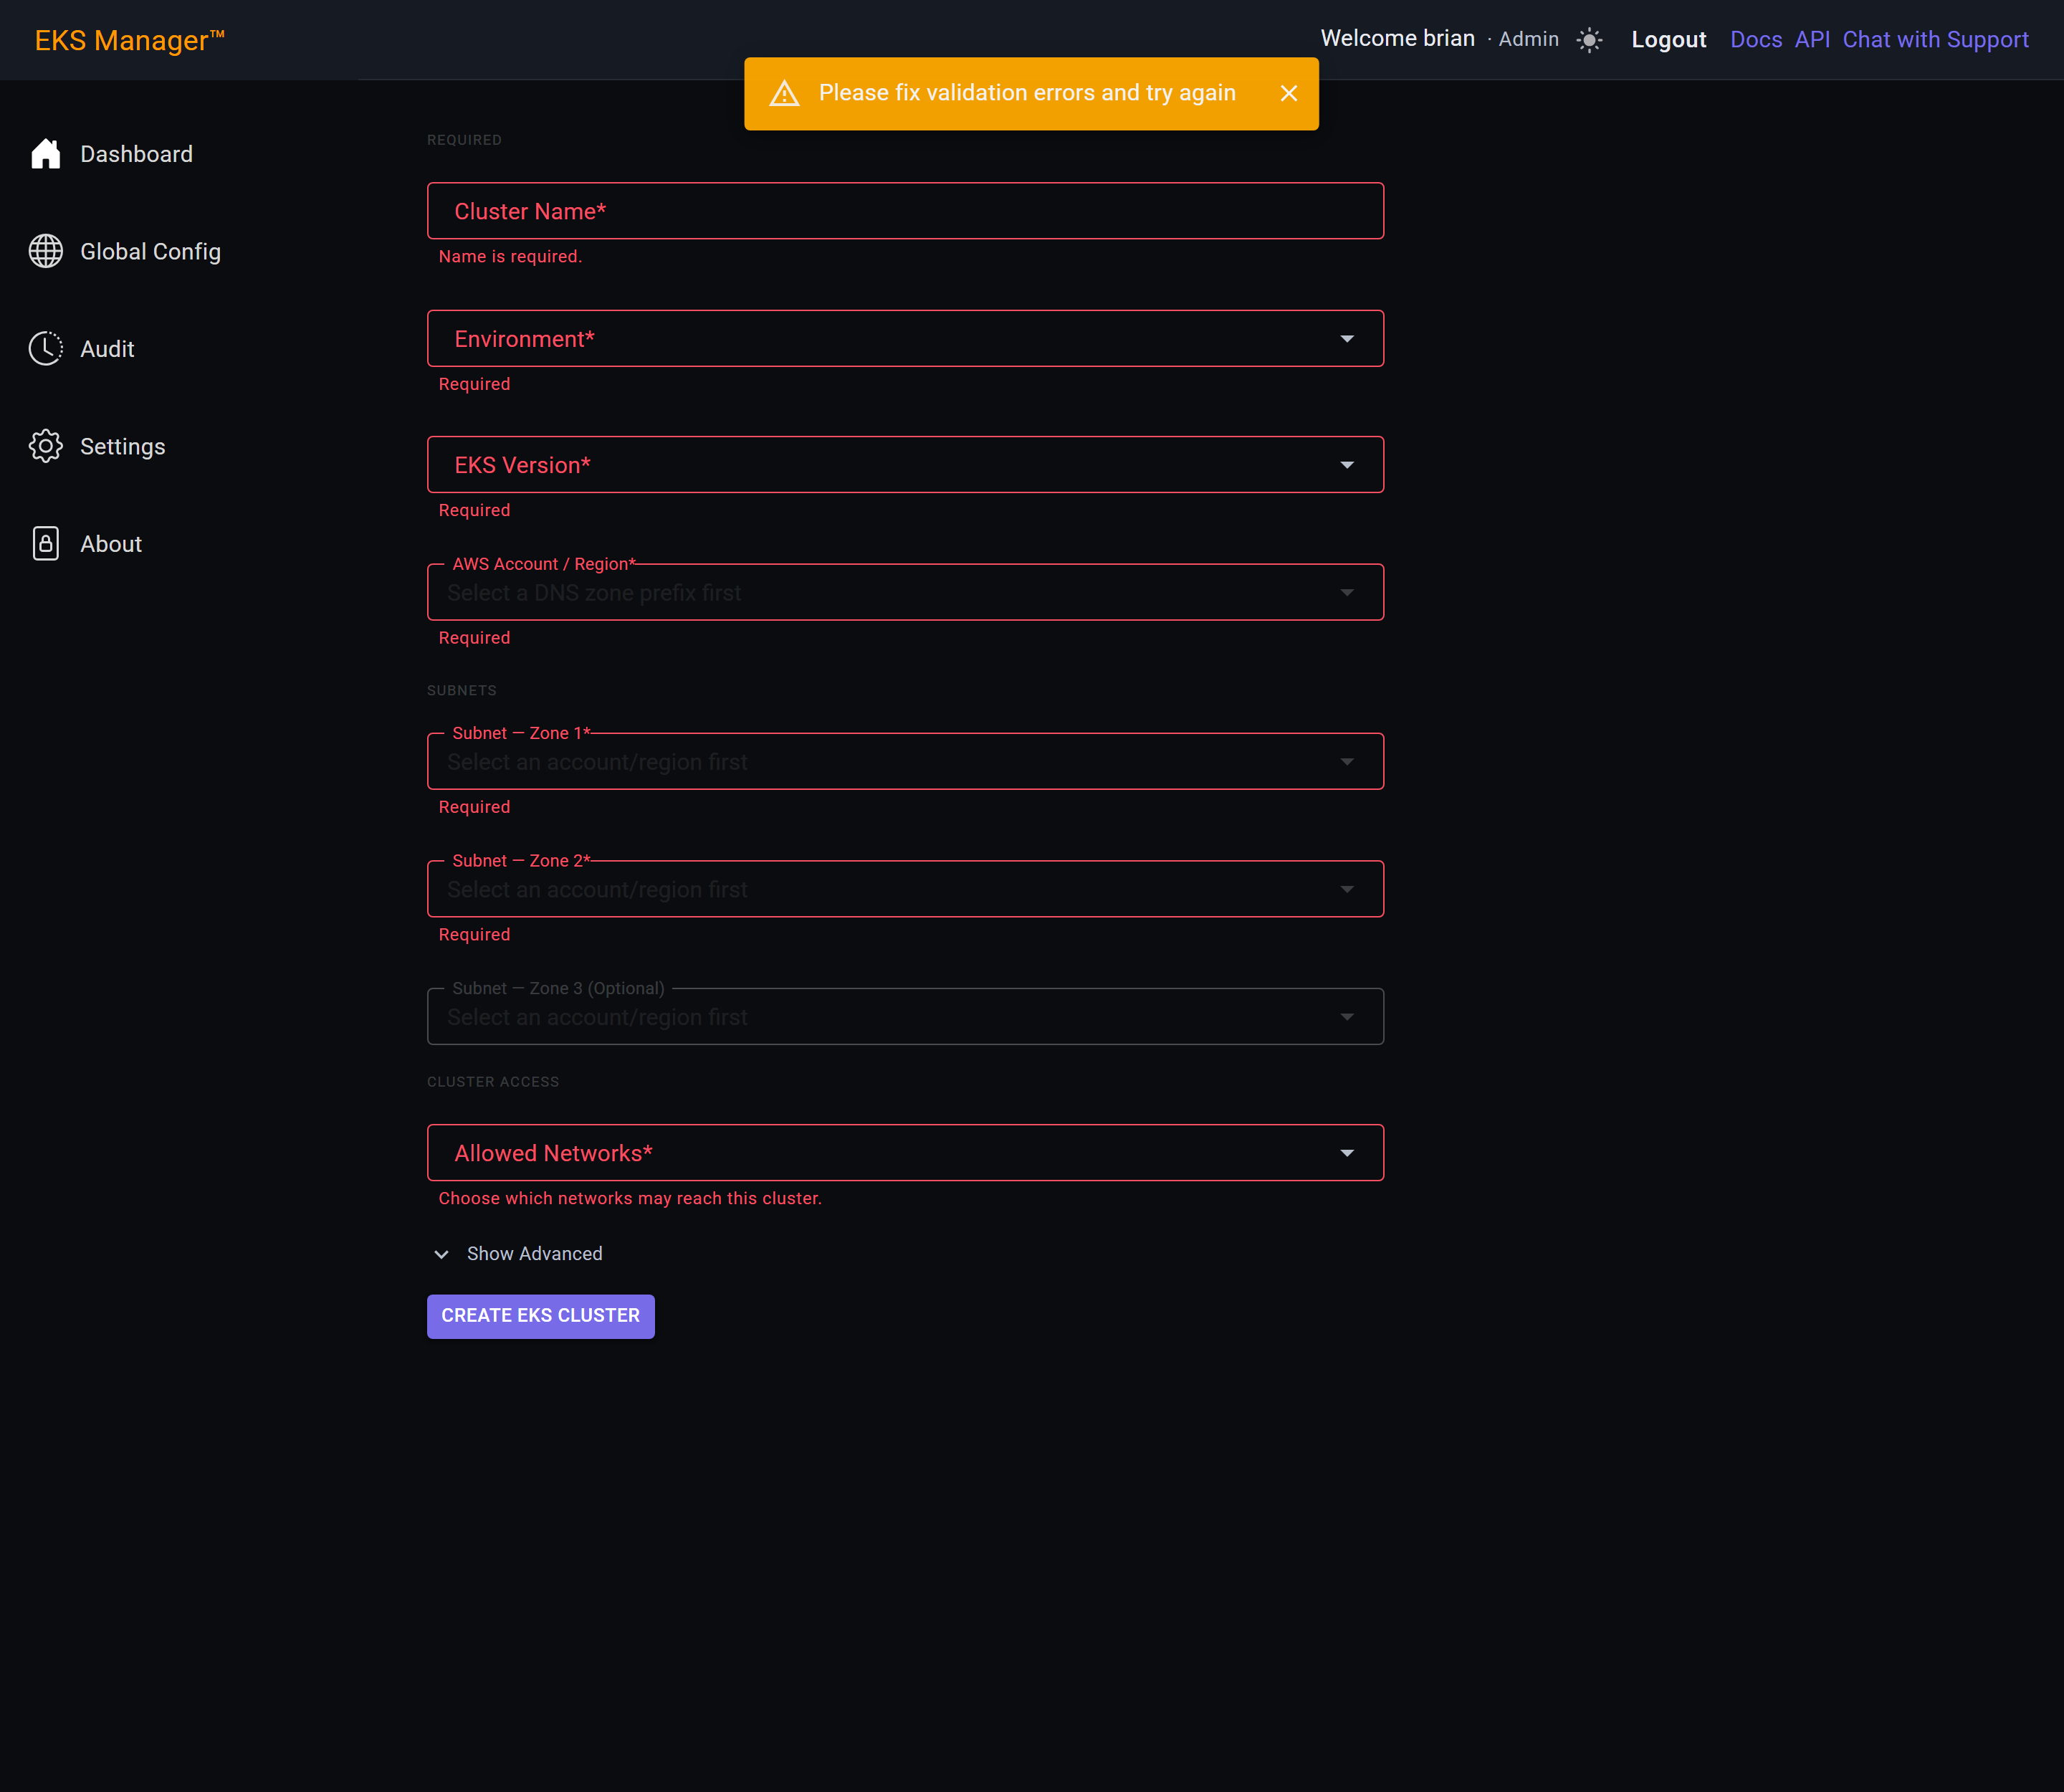
Task: Open the Subnet Zone 2 dropdown
Action: pos(905,889)
